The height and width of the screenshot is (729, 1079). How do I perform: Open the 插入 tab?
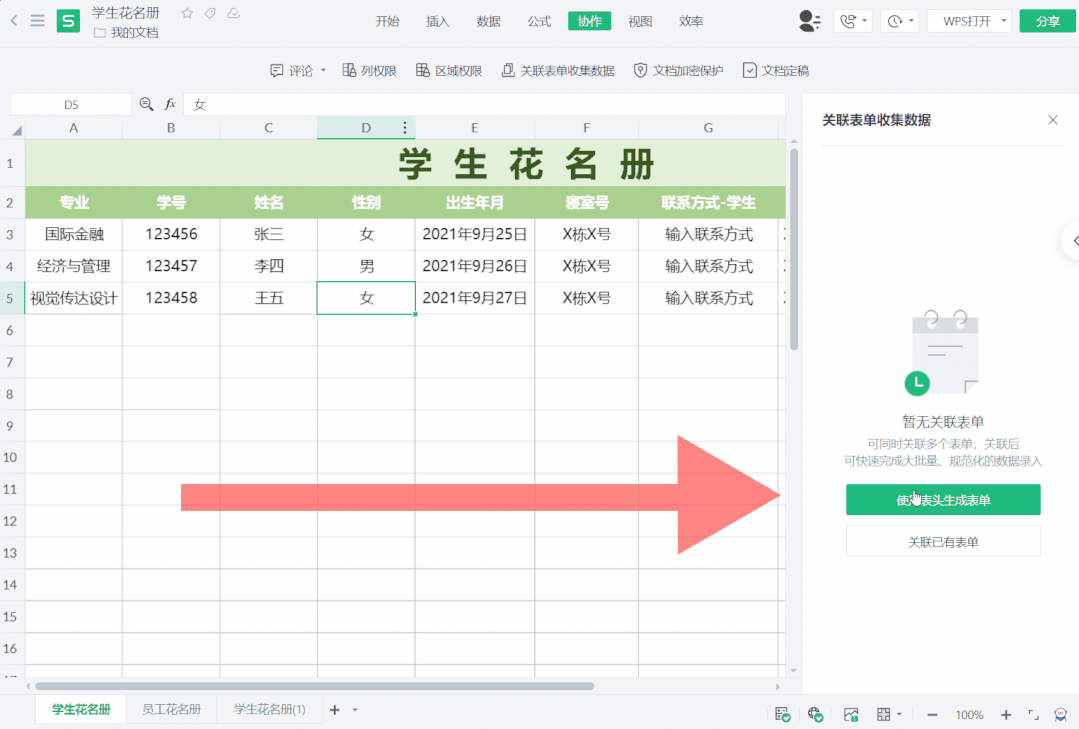click(x=438, y=21)
